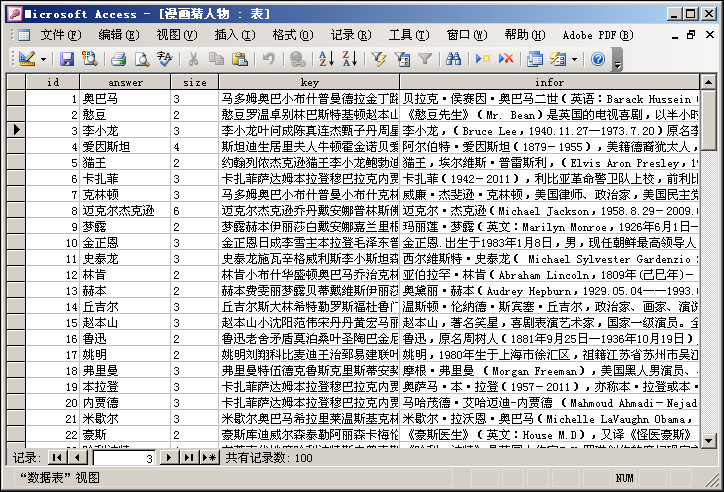Click the scroll up arrow of the table
Screen dimensions: 724x492
pyautogui.click(x=708, y=82)
